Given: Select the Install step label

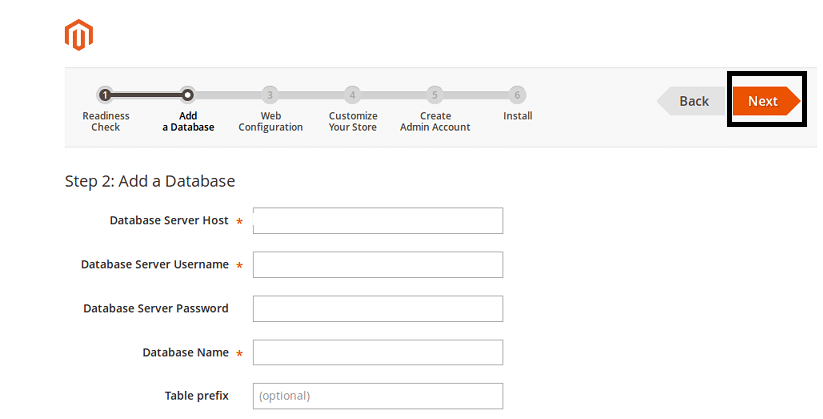Looking at the screenshot, I should point(518,116).
